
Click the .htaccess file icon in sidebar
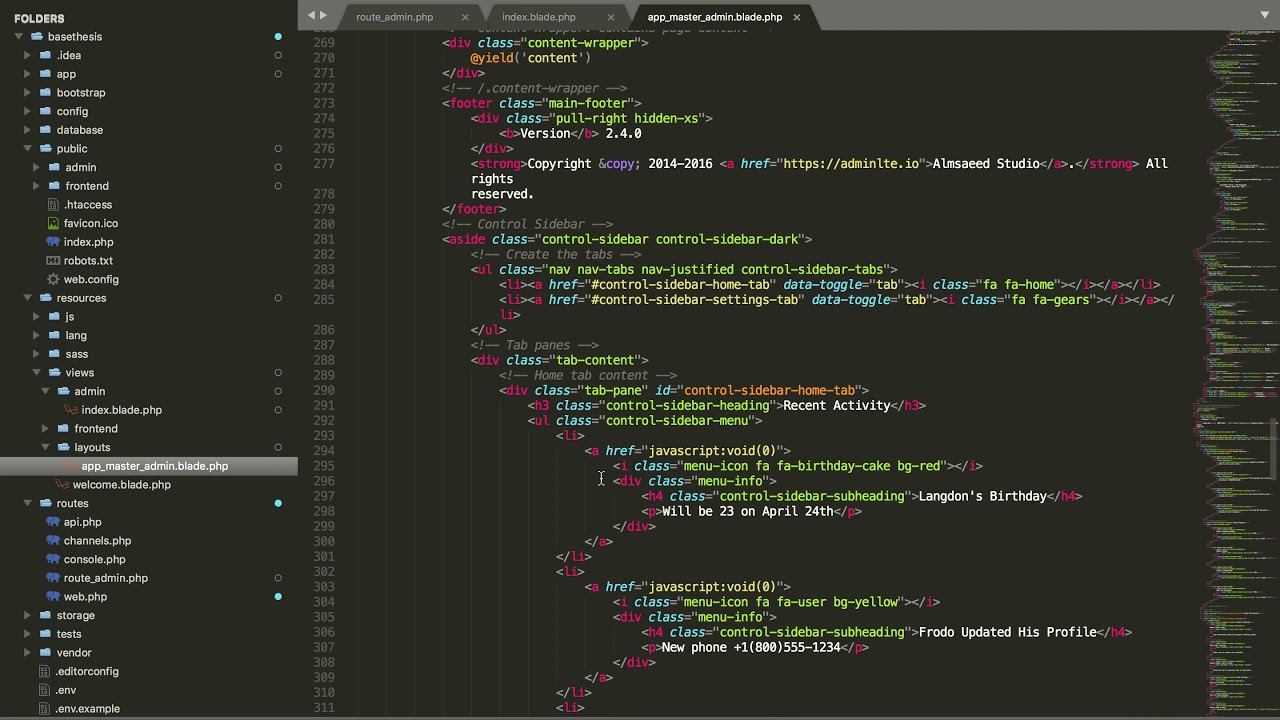click(54, 205)
